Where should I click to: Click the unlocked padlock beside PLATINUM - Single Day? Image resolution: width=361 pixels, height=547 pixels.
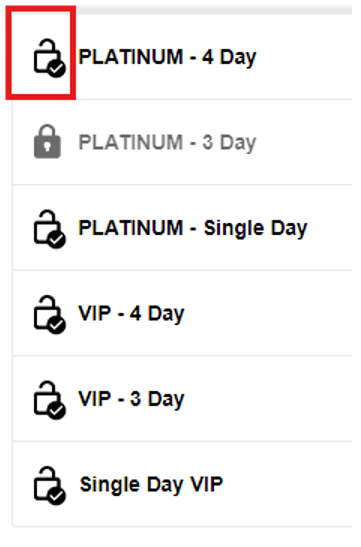[x=49, y=229]
